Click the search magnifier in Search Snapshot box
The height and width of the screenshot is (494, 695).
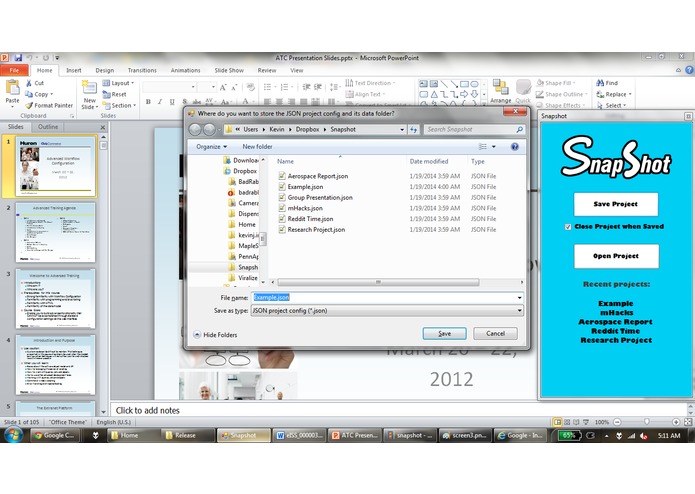[519, 129]
